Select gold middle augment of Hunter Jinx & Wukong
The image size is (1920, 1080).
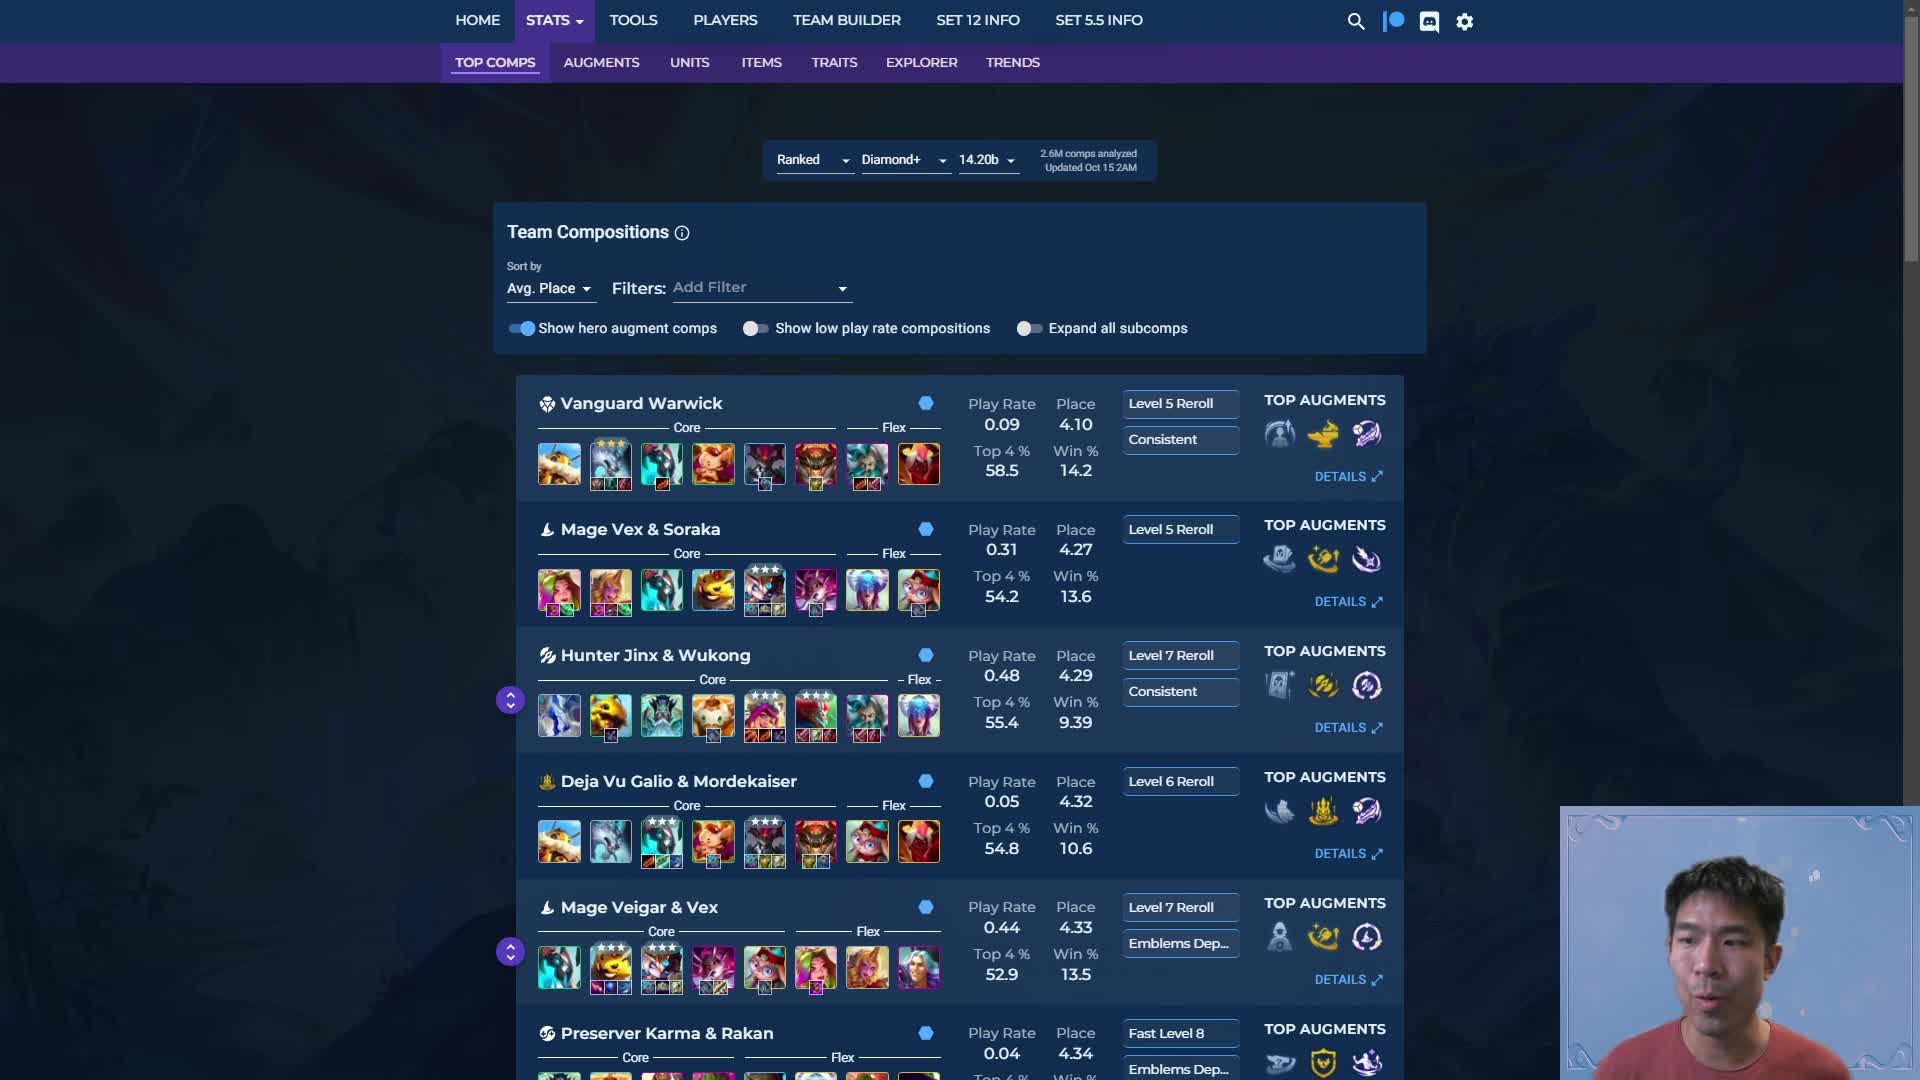pos(1323,685)
